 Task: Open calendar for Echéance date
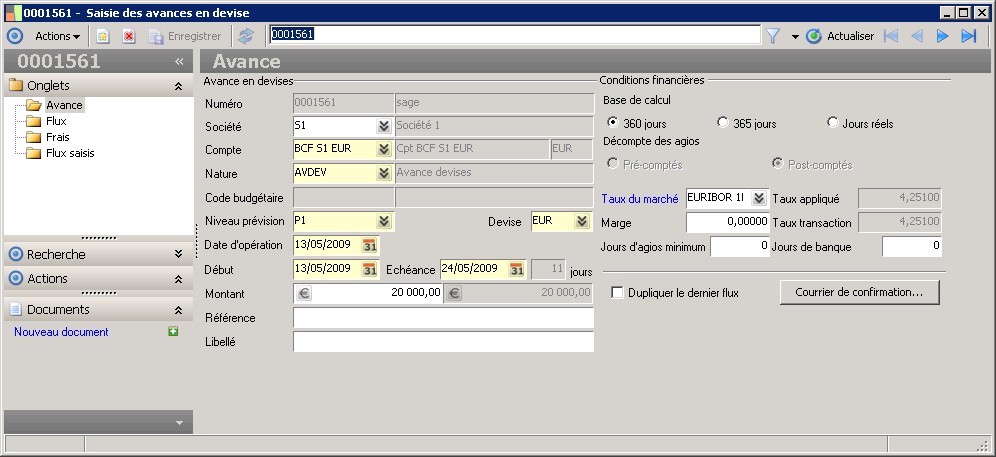517,269
